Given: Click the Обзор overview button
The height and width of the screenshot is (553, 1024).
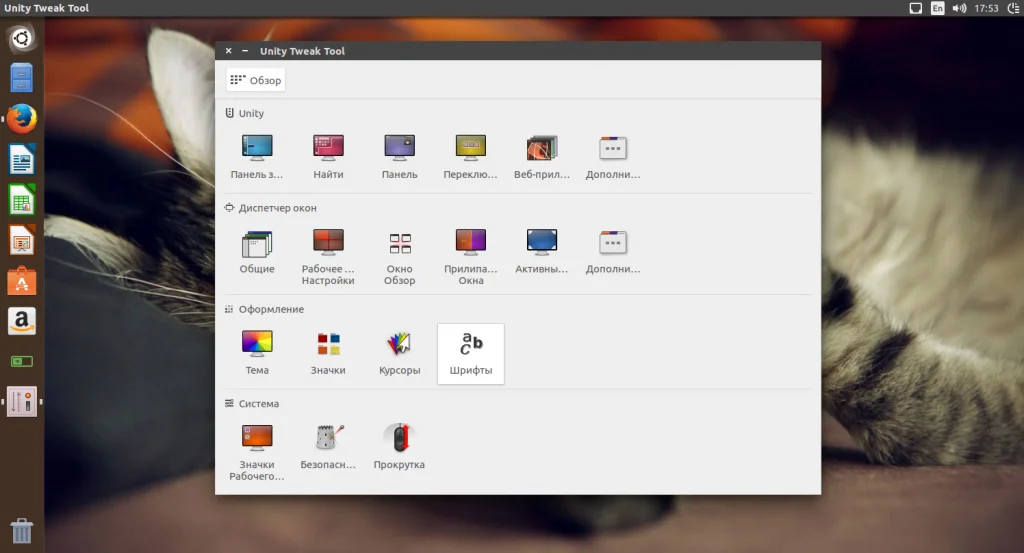Looking at the screenshot, I should 256,80.
